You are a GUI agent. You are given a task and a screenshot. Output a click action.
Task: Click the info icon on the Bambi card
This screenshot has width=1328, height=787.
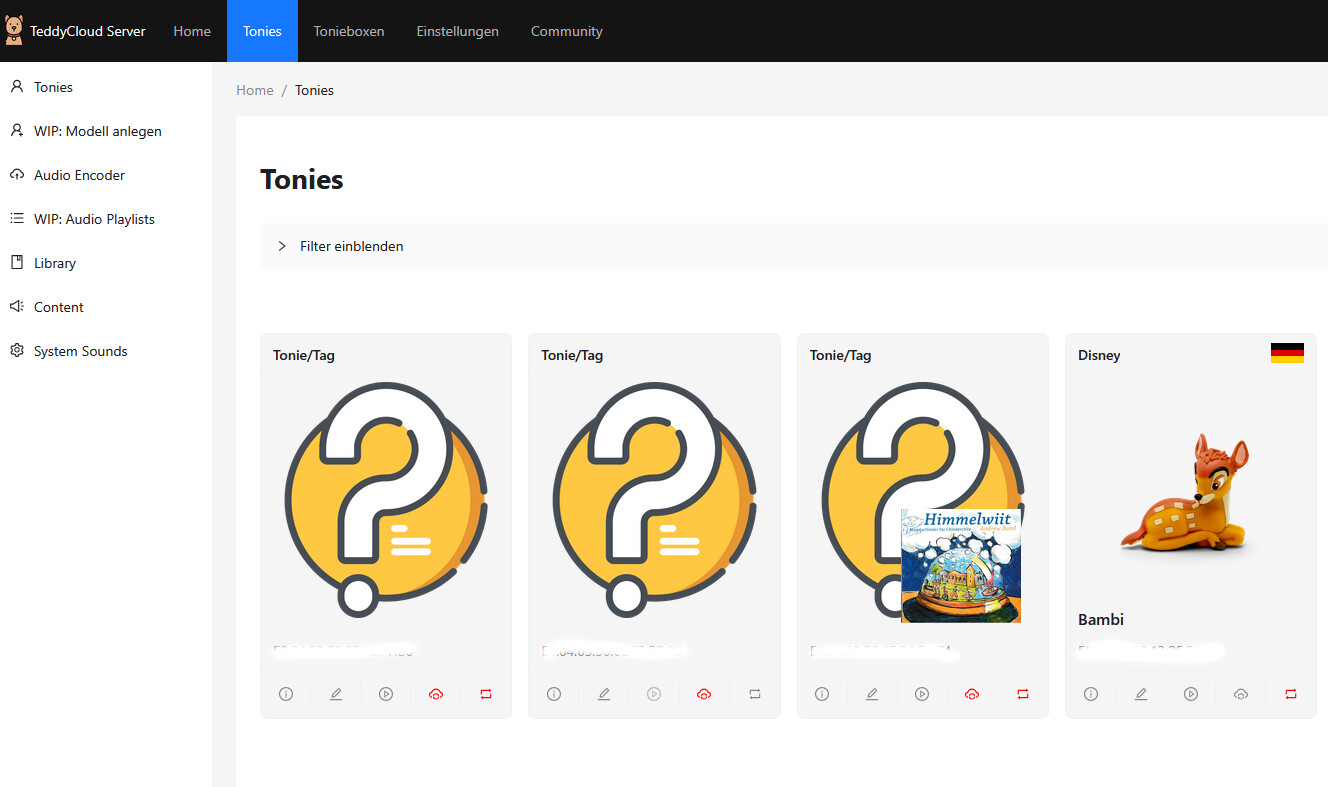point(1091,694)
